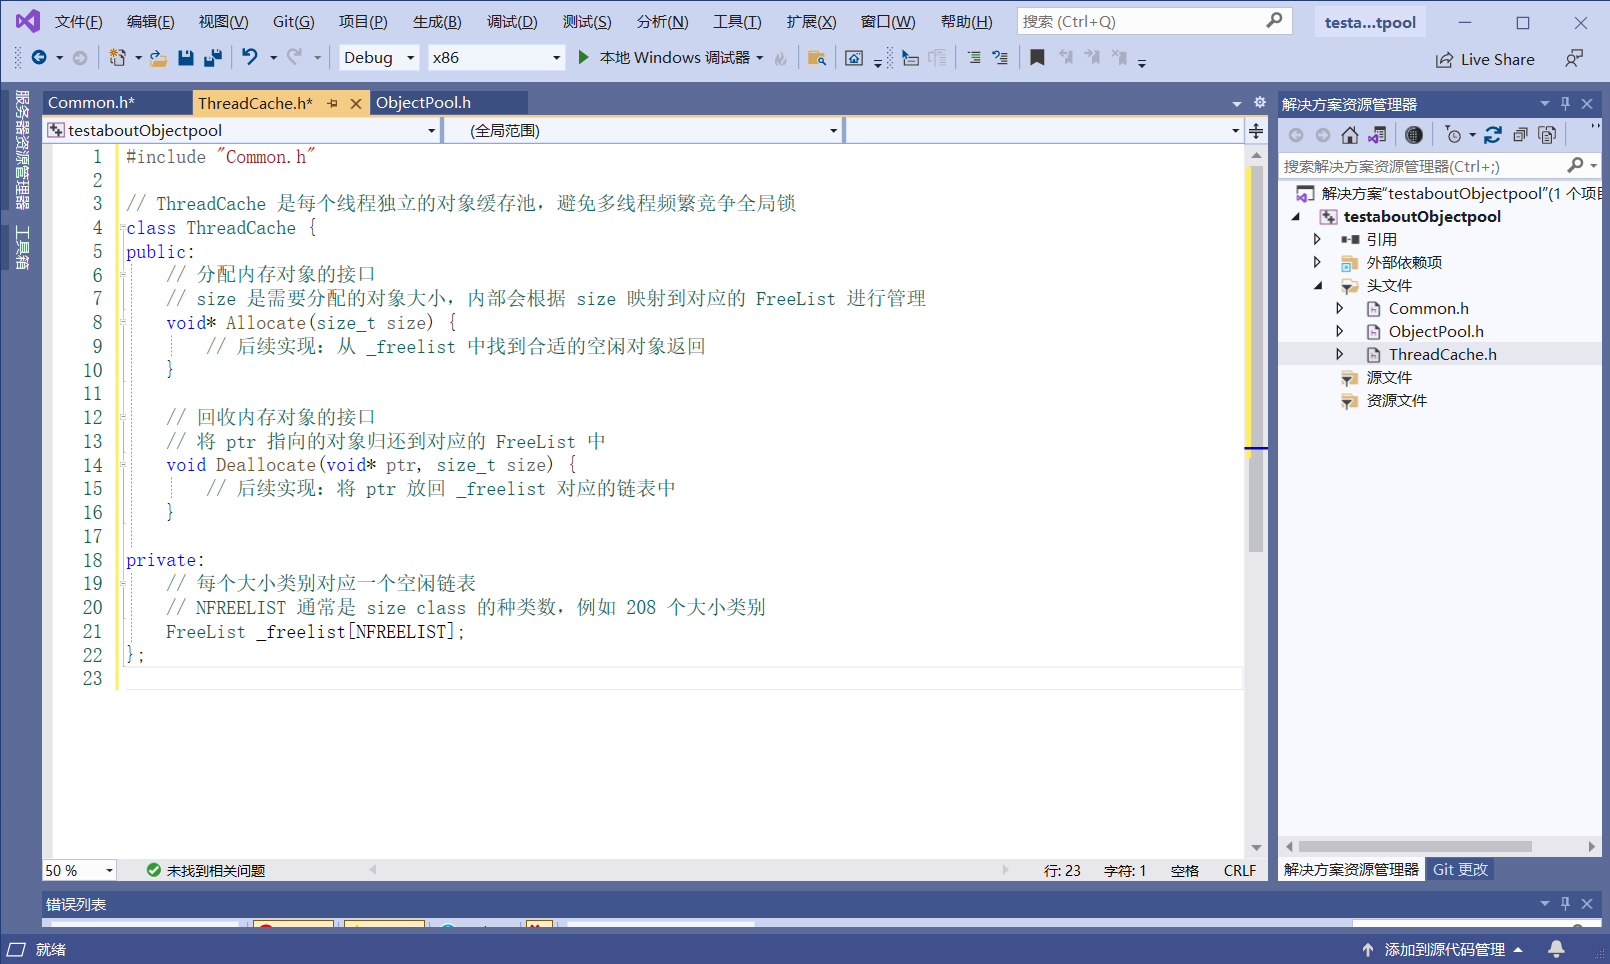Click the previous bookmark icon

1066,58
